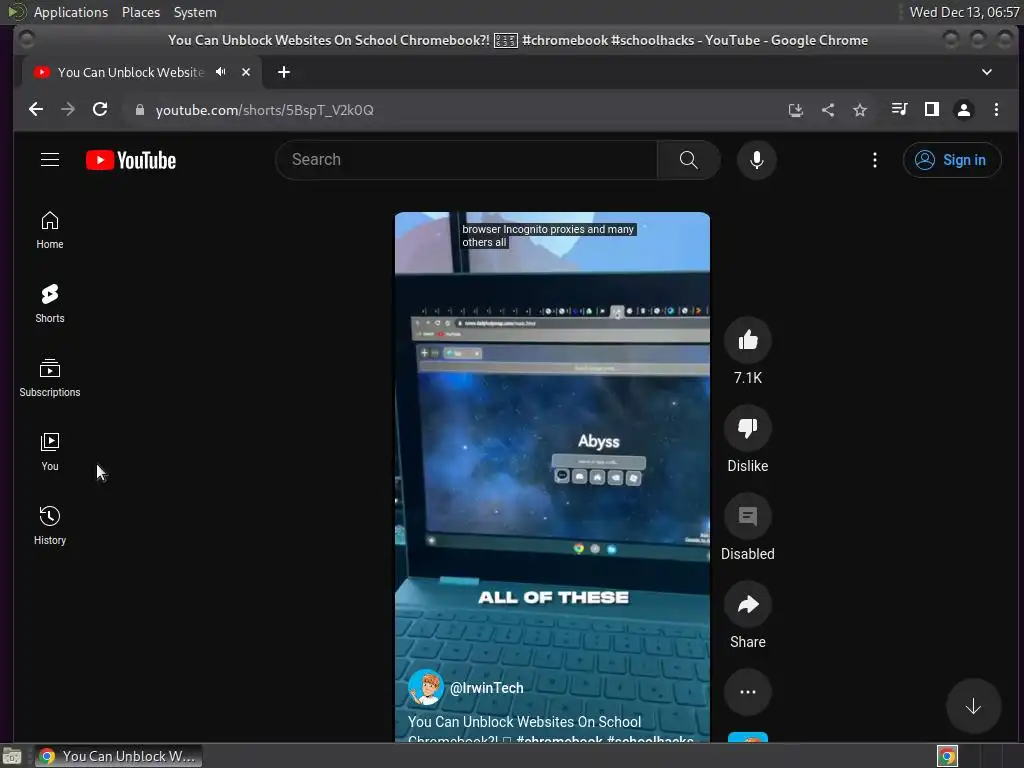Like this Short with thumbs up
Image resolution: width=1024 pixels, height=768 pixels.
748,340
